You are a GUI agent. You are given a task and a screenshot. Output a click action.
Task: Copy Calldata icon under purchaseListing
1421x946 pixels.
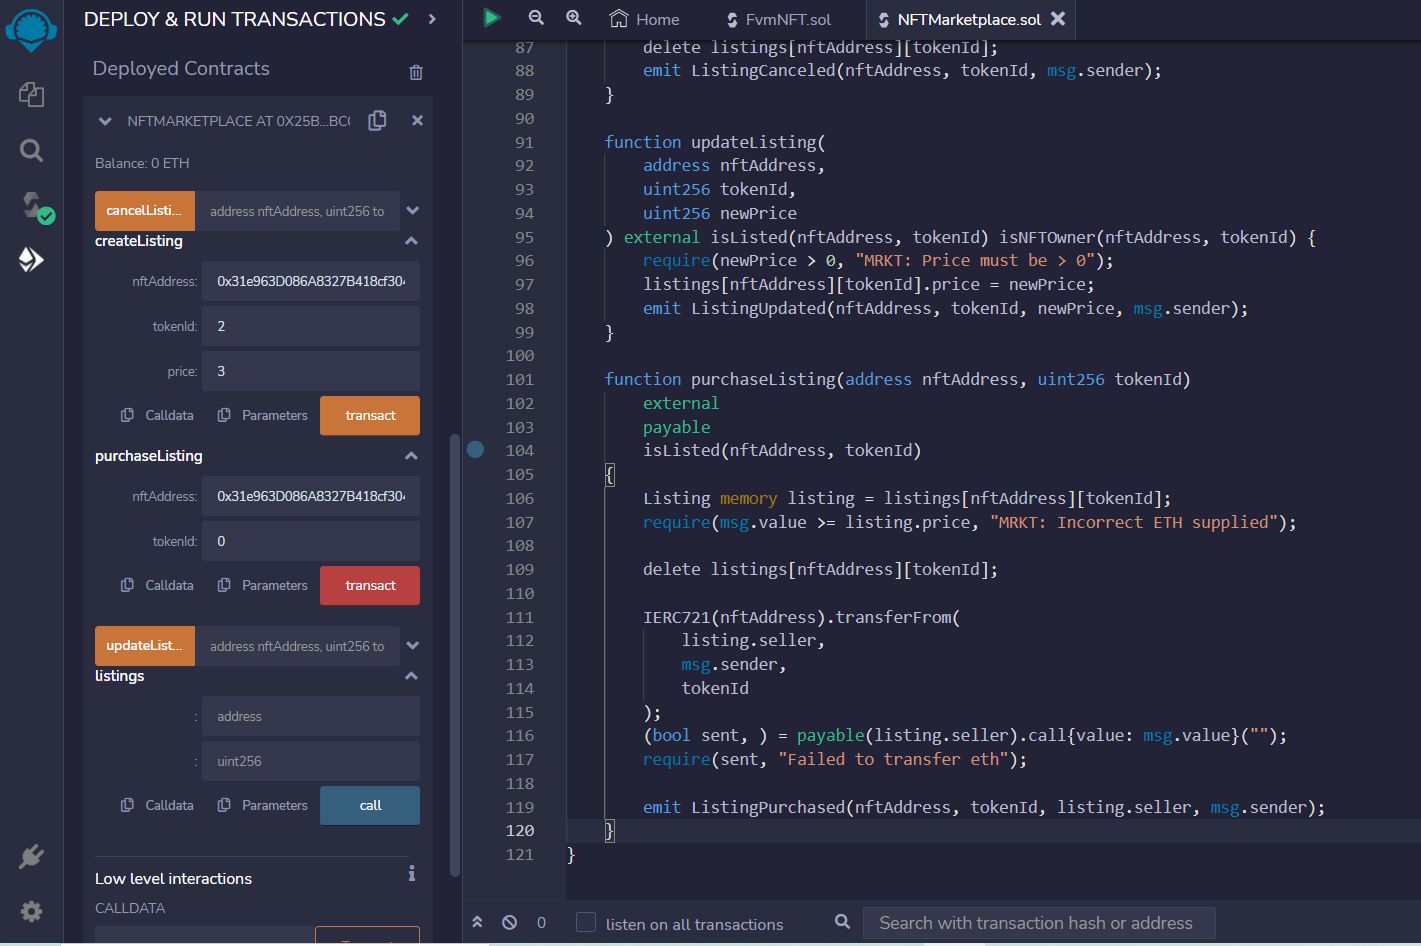pyautogui.click(x=127, y=585)
